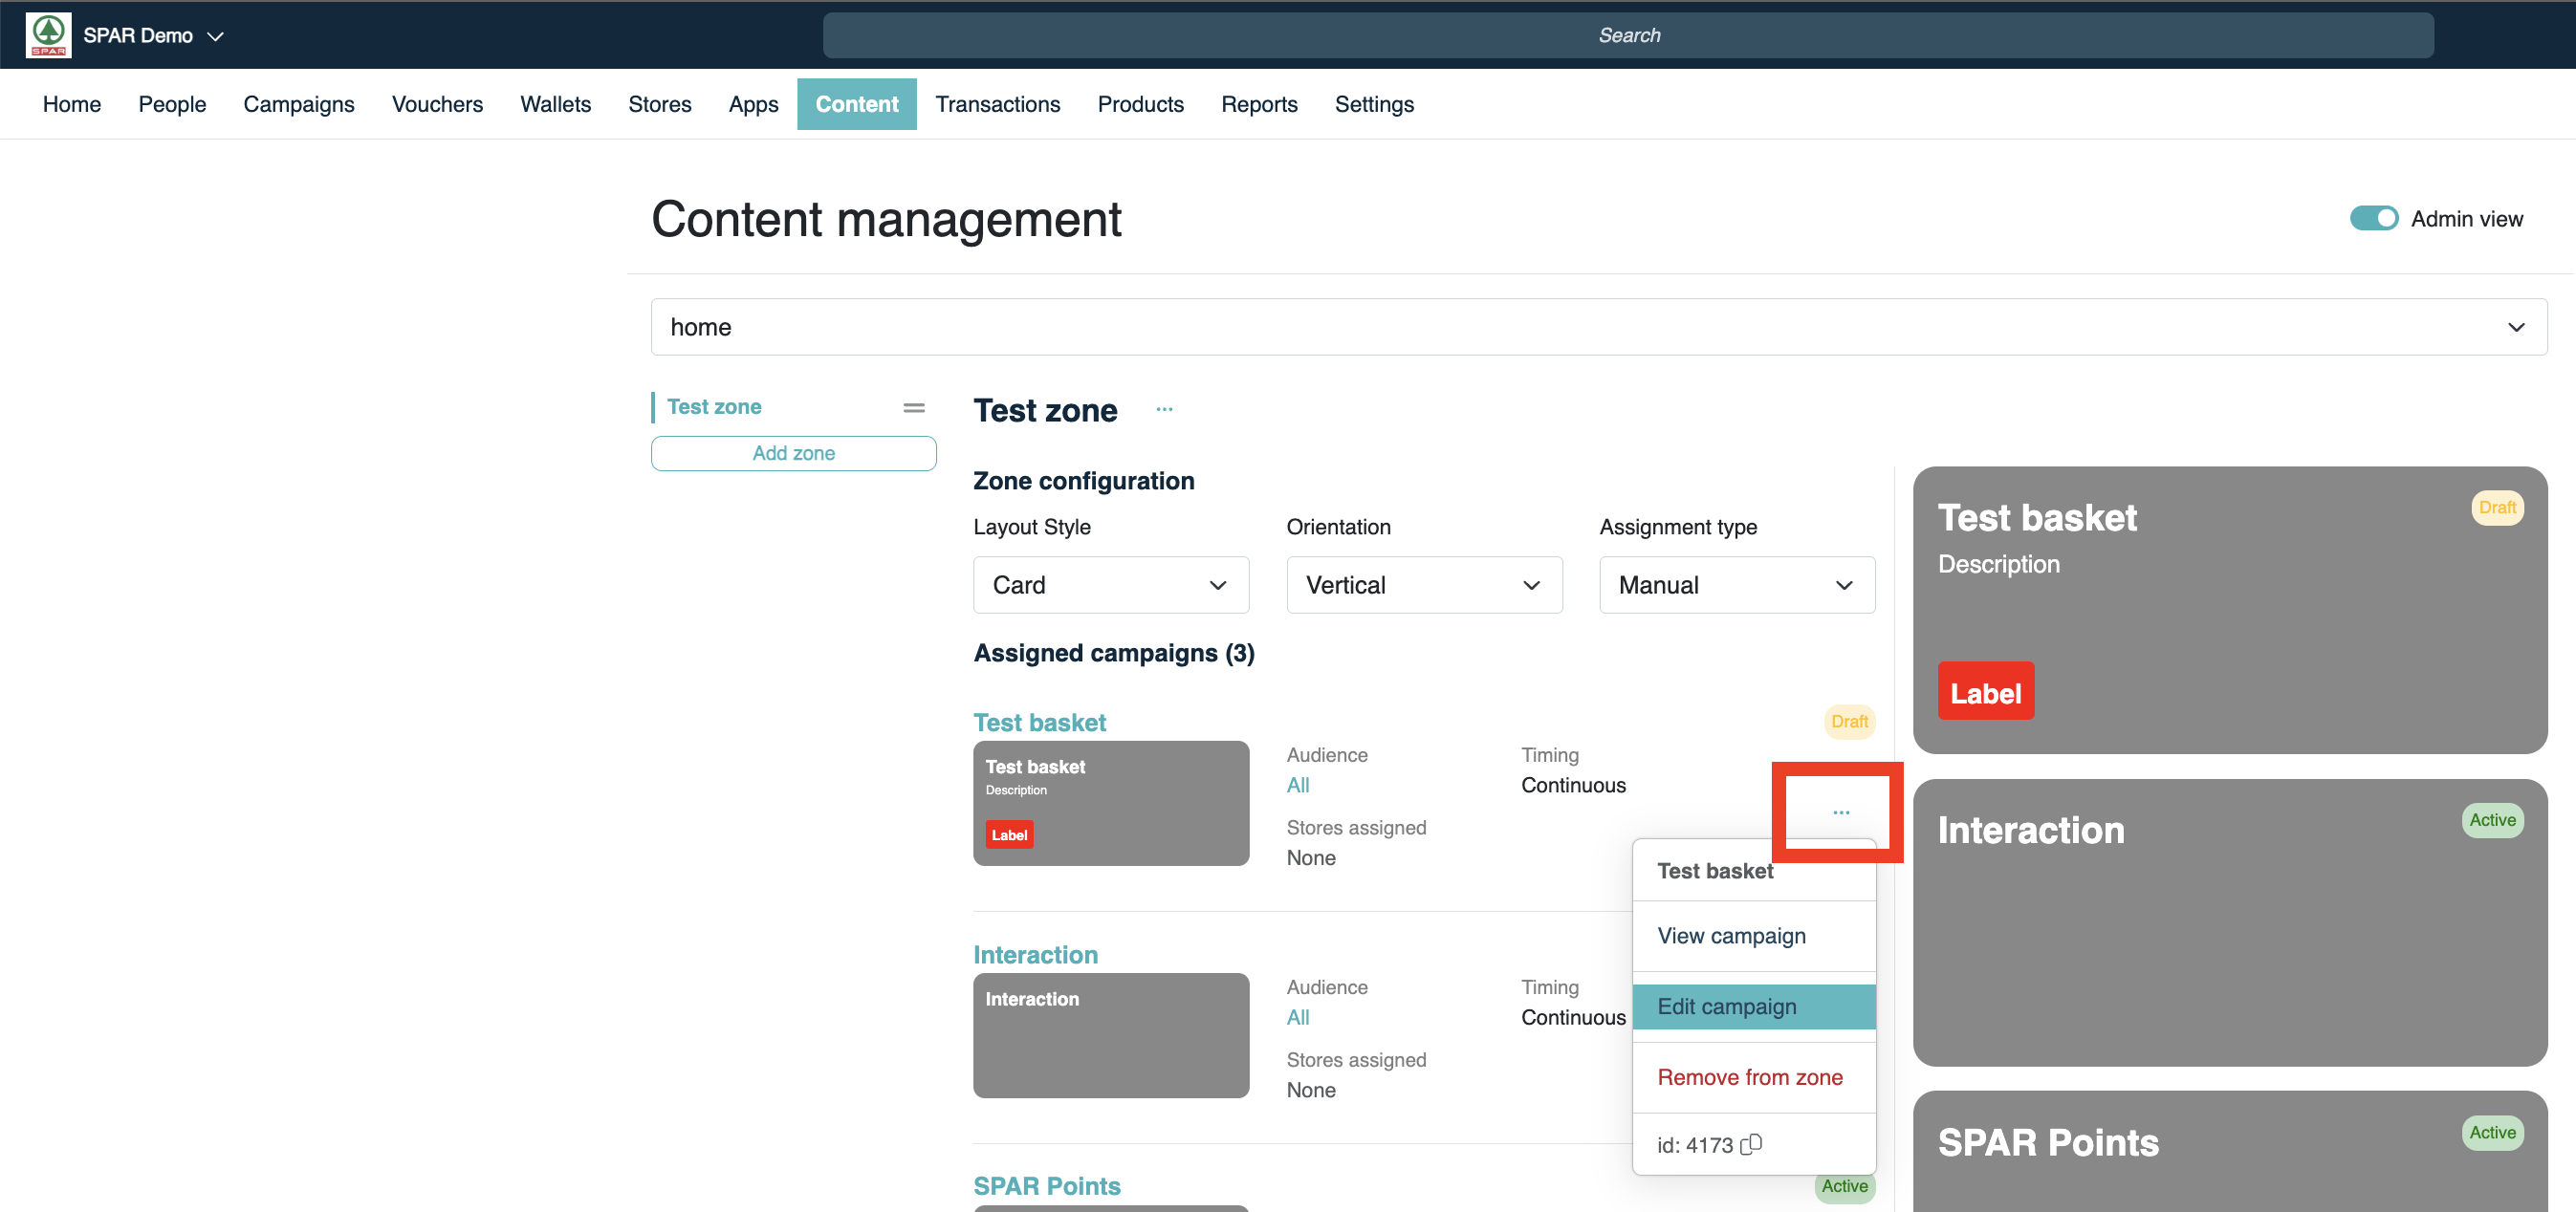Image resolution: width=2576 pixels, height=1212 pixels.
Task: Open the Orientation Vertical dropdown
Action: pyautogui.click(x=1423, y=585)
